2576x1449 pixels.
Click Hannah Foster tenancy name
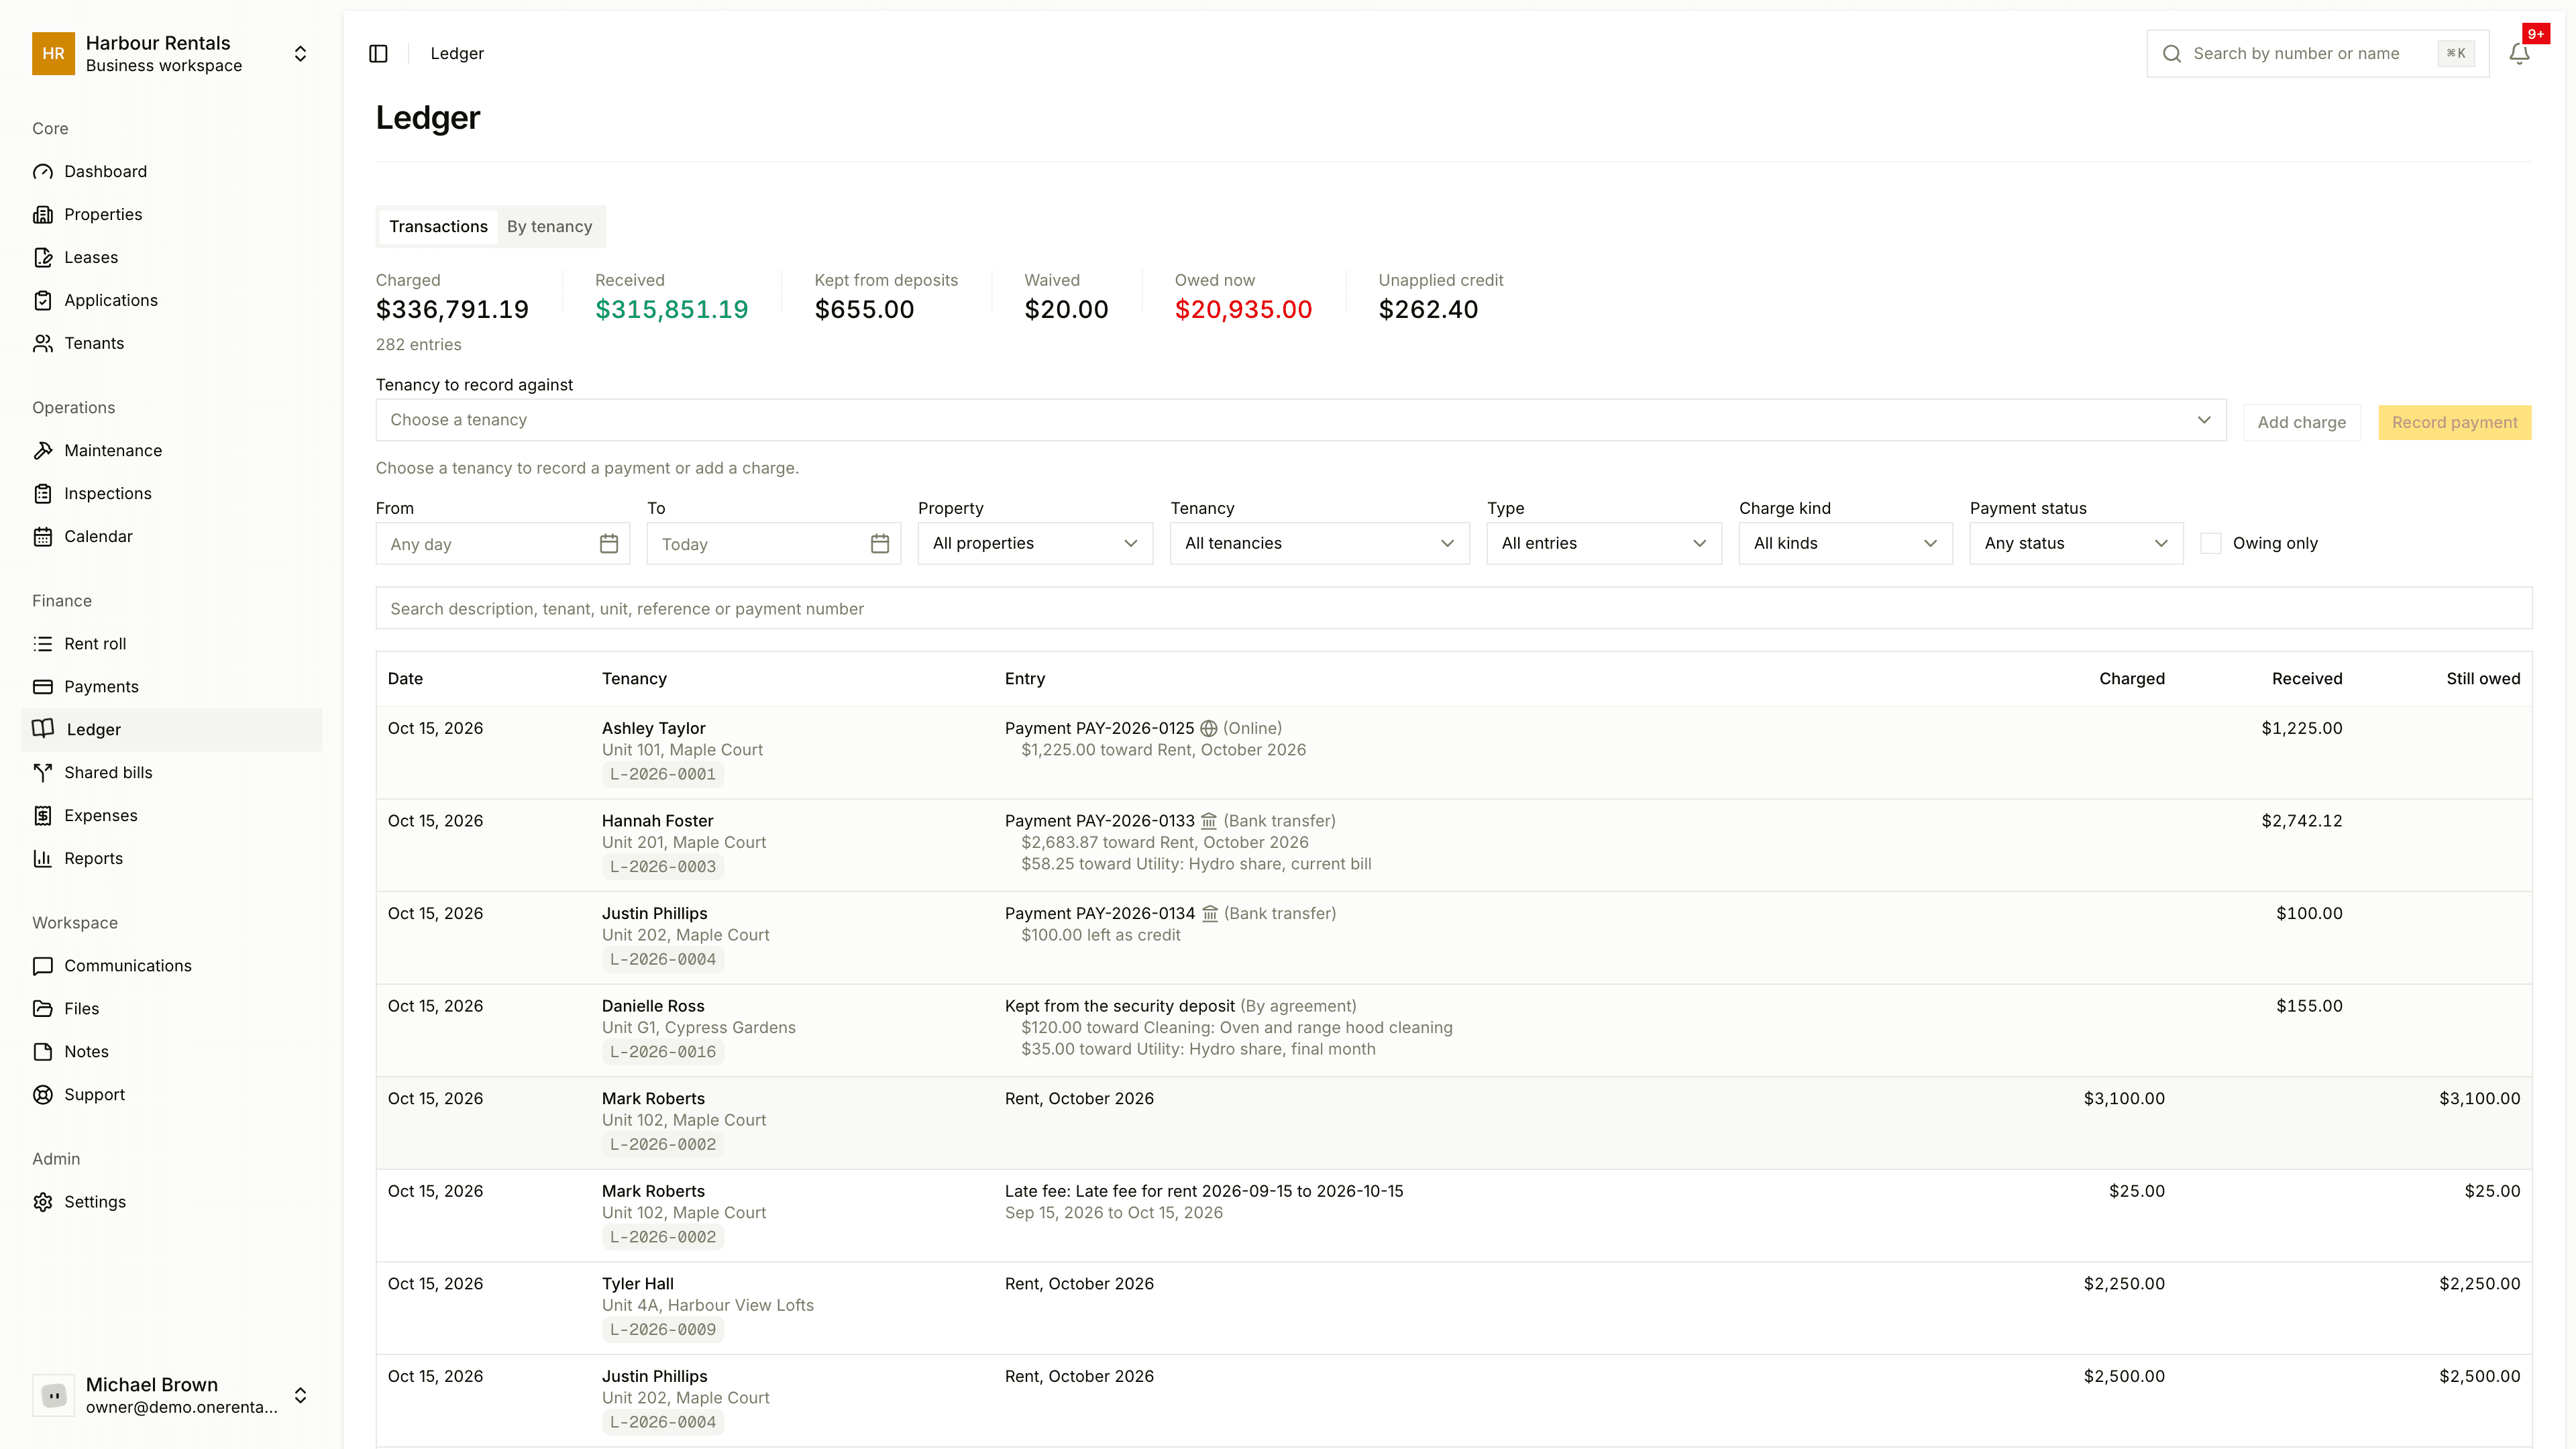pyautogui.click(x=657, y=821)
